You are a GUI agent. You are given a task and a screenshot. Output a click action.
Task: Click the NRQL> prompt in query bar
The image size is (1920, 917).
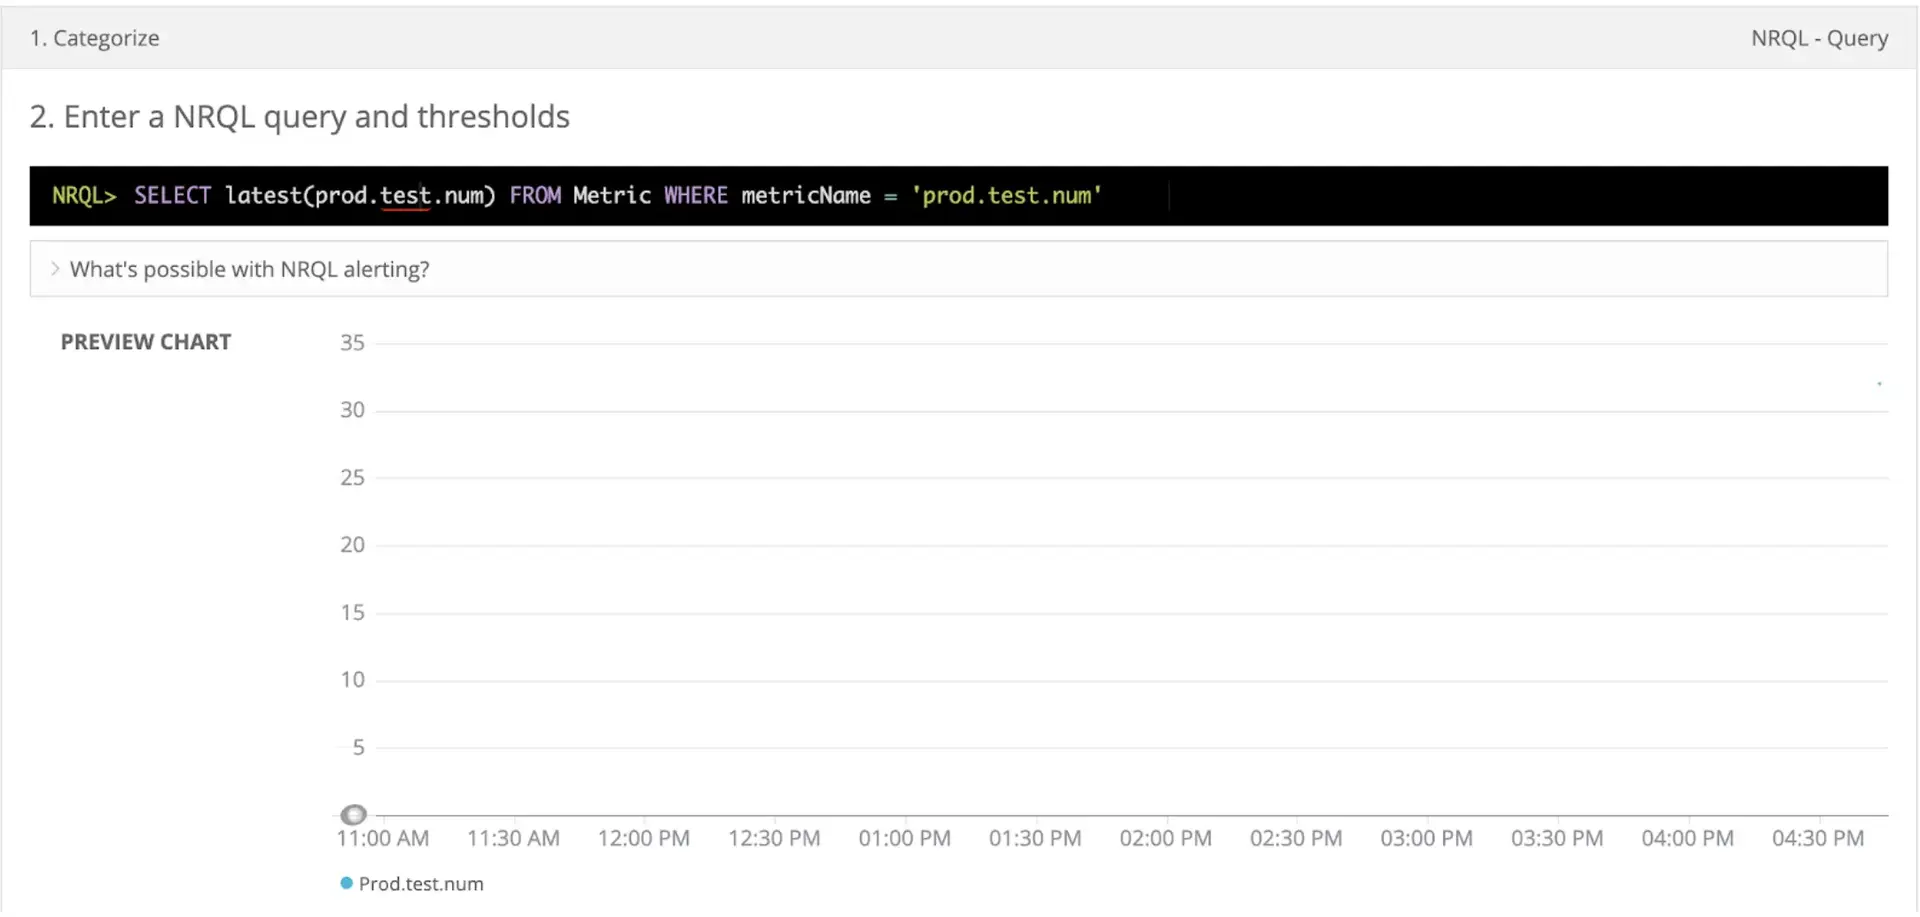pos(84,196)
